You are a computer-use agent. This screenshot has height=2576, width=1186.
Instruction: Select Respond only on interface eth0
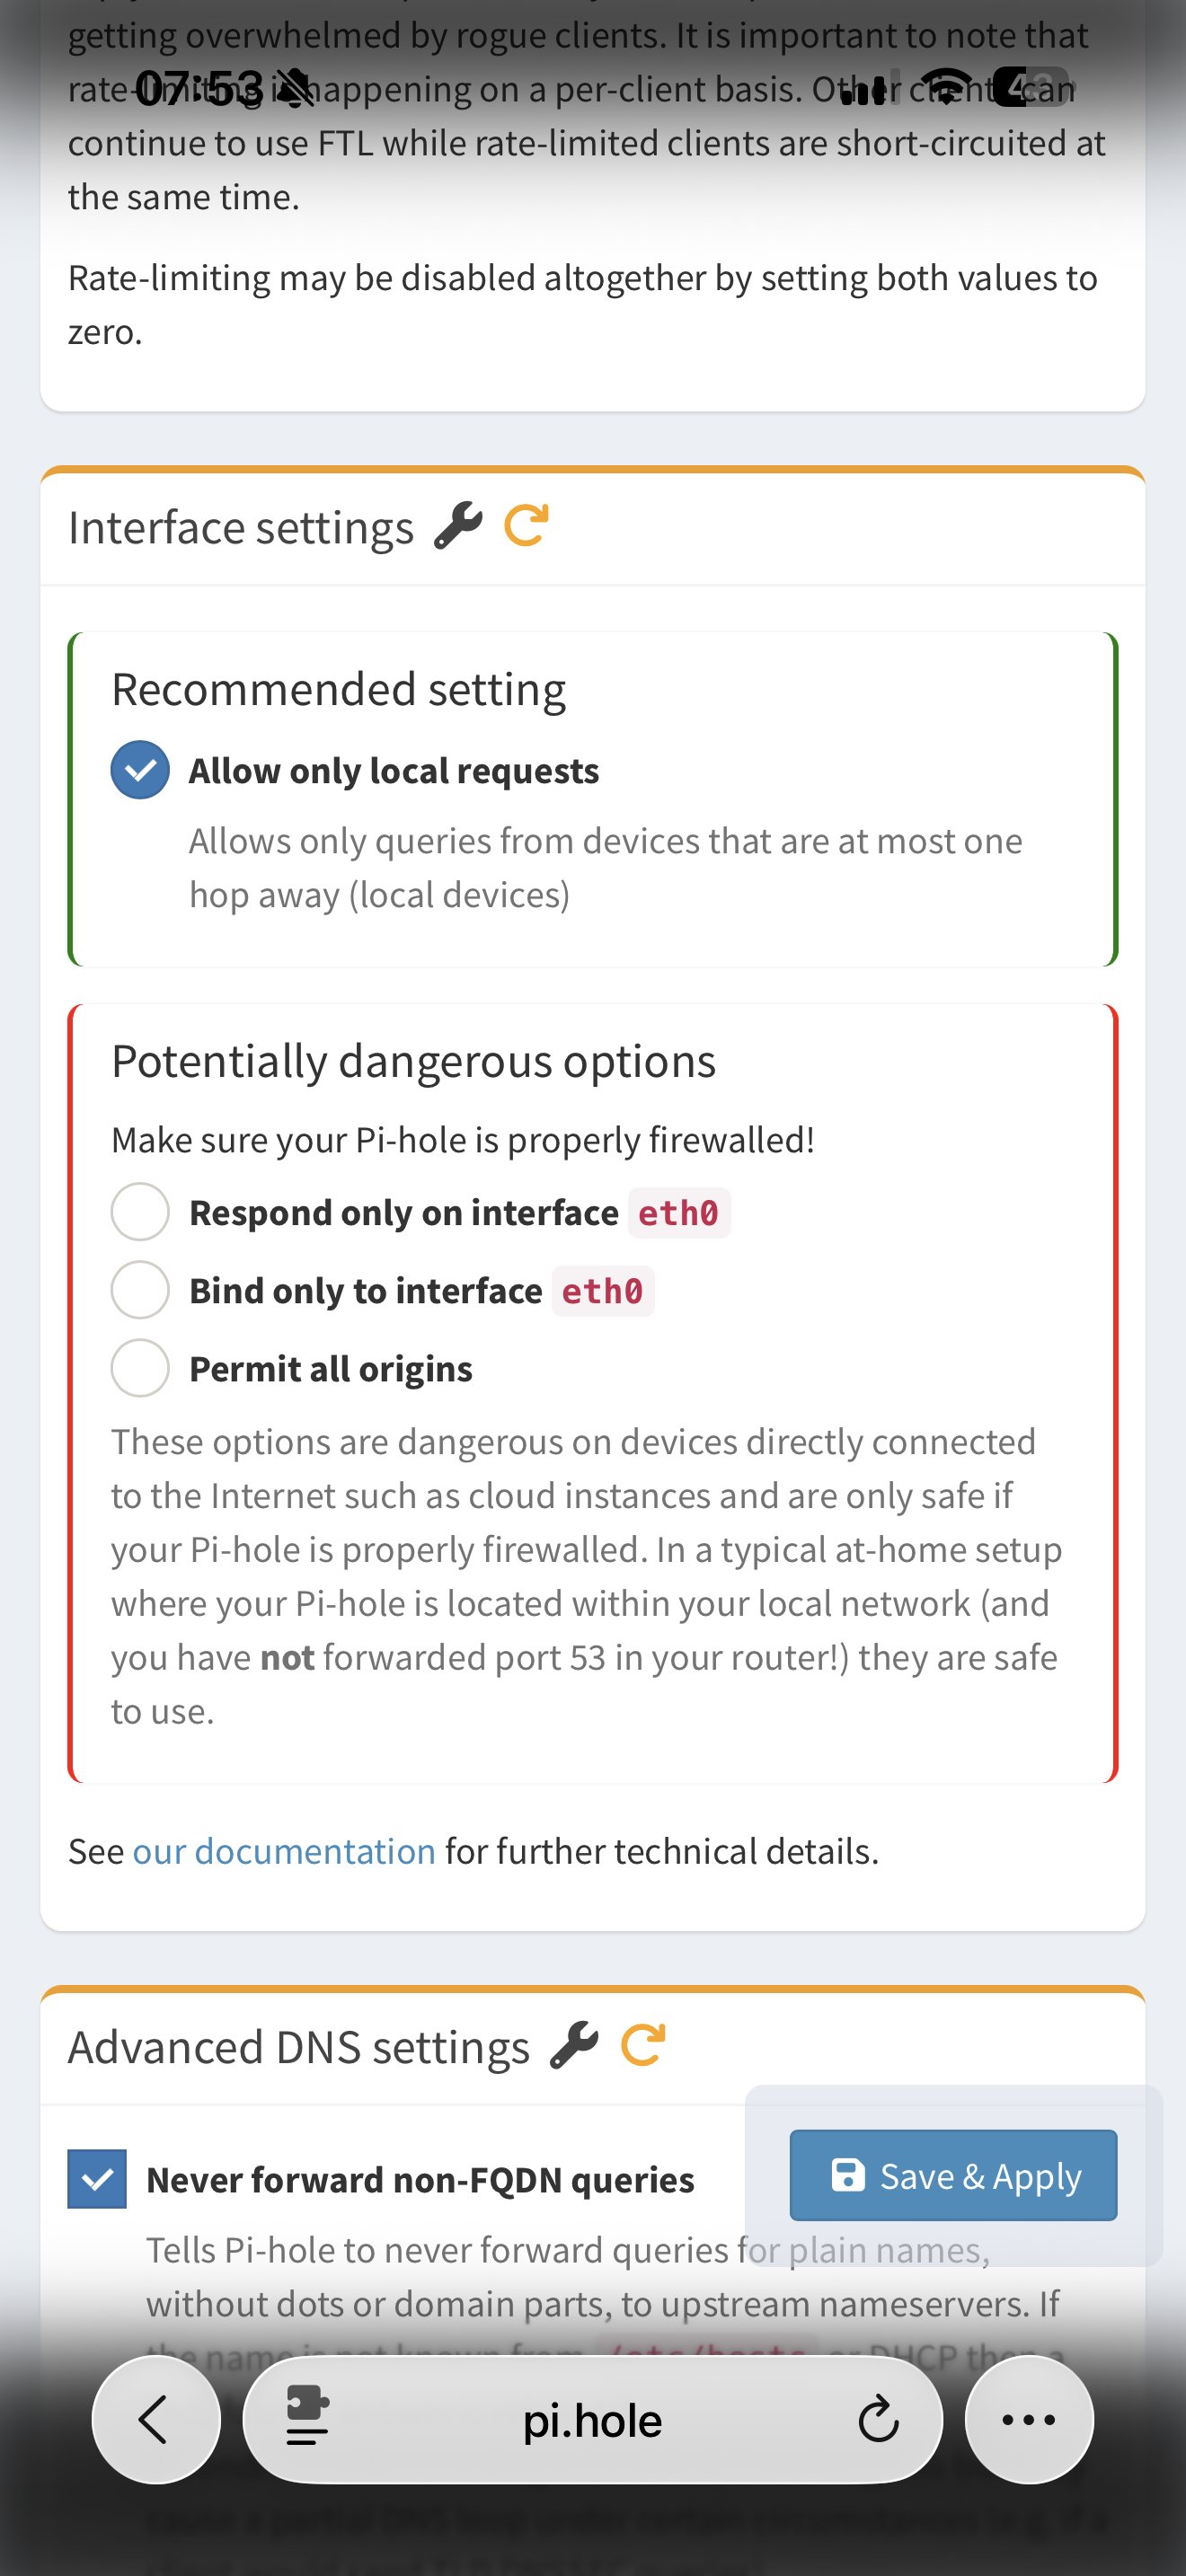140,1212
